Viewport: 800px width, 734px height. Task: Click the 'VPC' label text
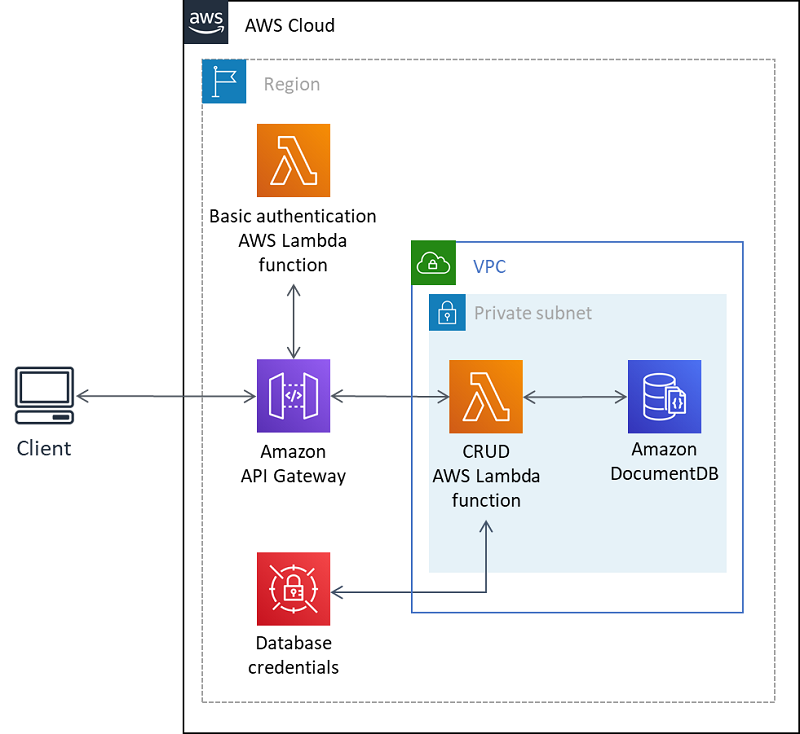(489, 266)
